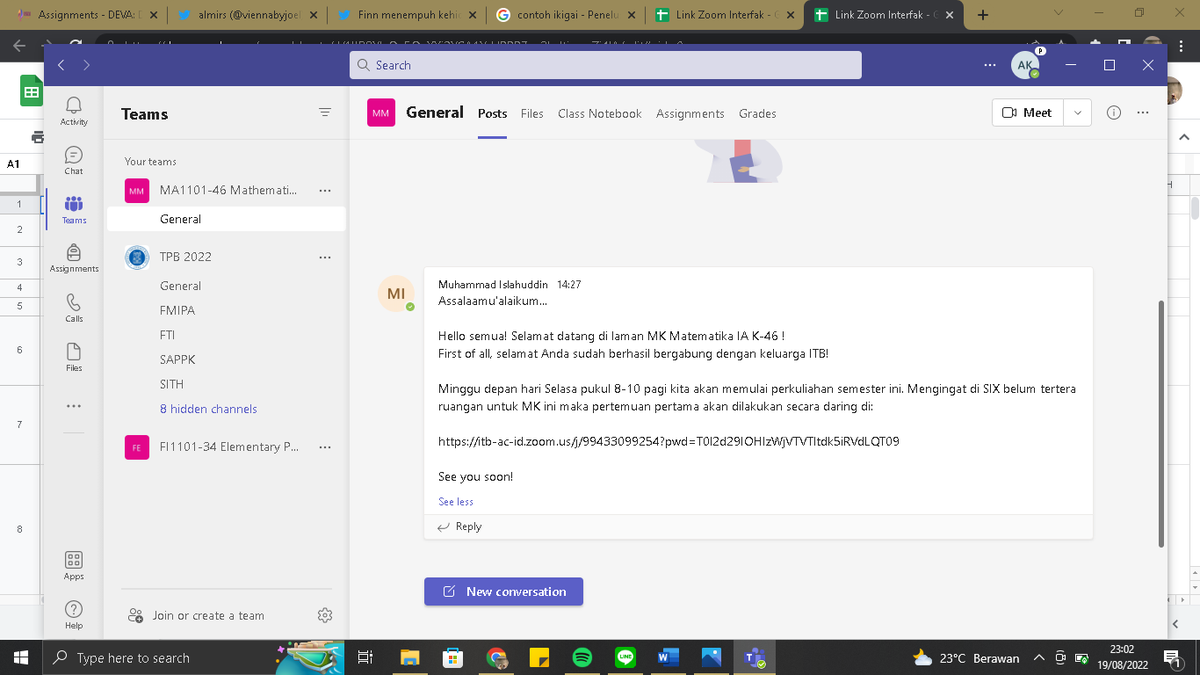Open Chrome from the taskbar
1200x675 pixels.
click(x=496, y=658)
